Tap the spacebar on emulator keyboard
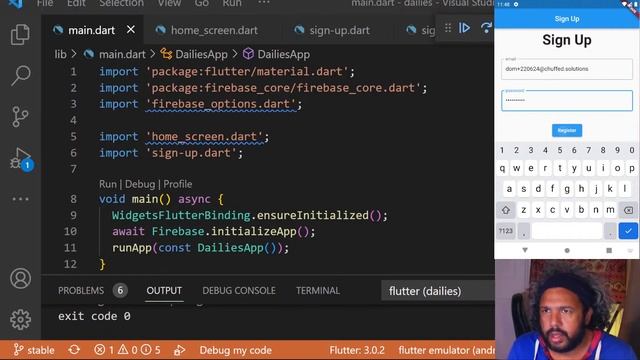640x360 pixels. [567, 231]
